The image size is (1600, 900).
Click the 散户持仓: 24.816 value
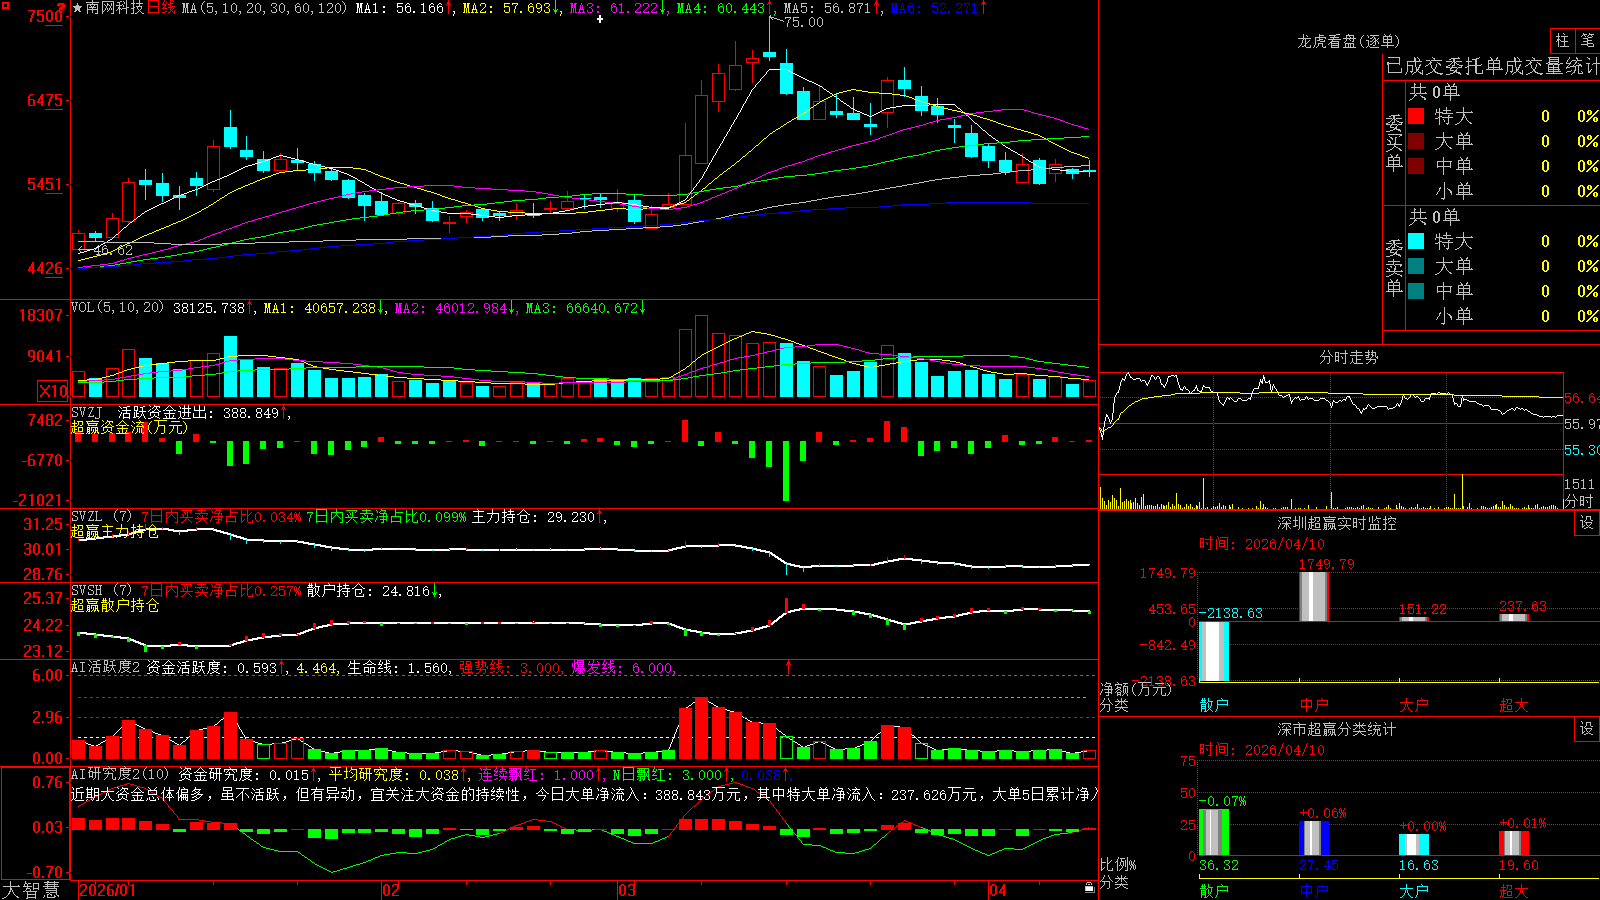pos(369,591)
